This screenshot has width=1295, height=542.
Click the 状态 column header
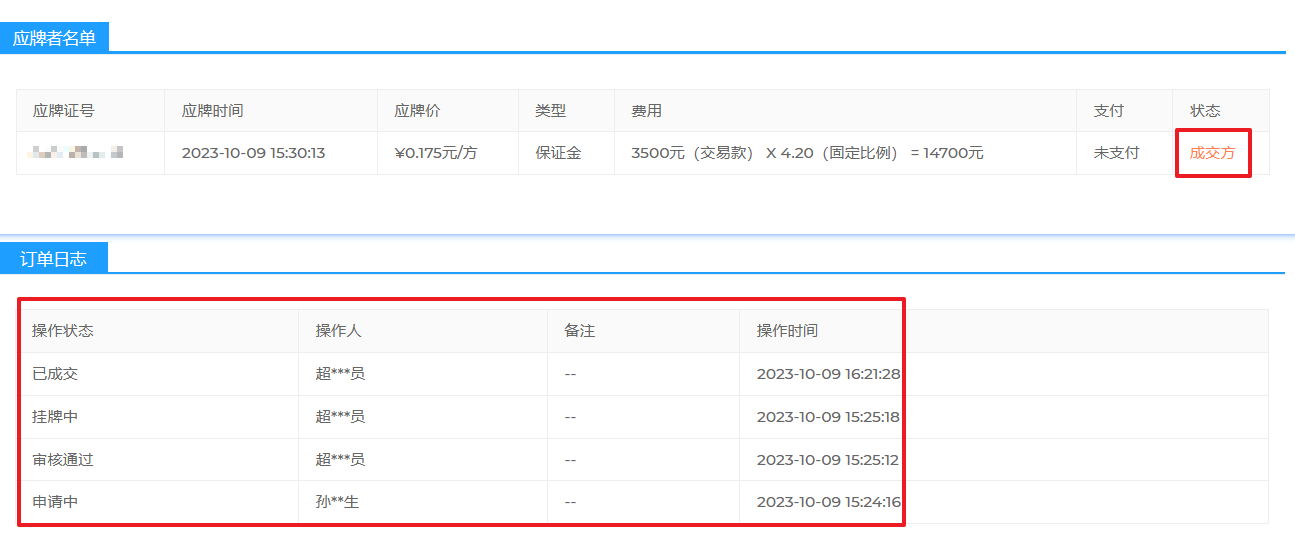(x=1205, y=111)
